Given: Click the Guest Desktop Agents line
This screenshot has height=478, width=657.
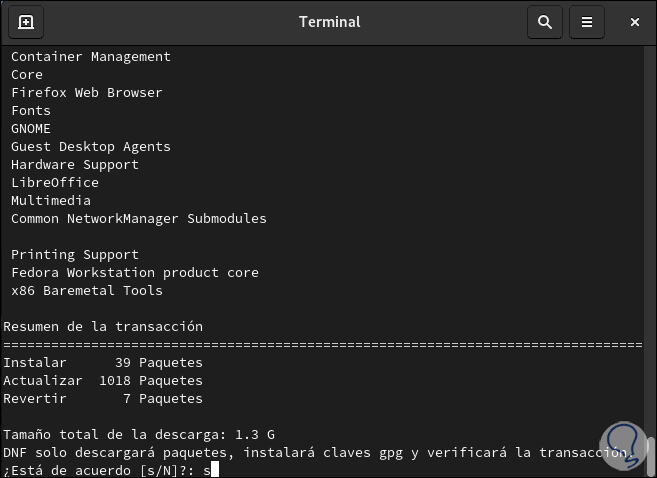Looking at the screenshot, I should tap(91, 147).
